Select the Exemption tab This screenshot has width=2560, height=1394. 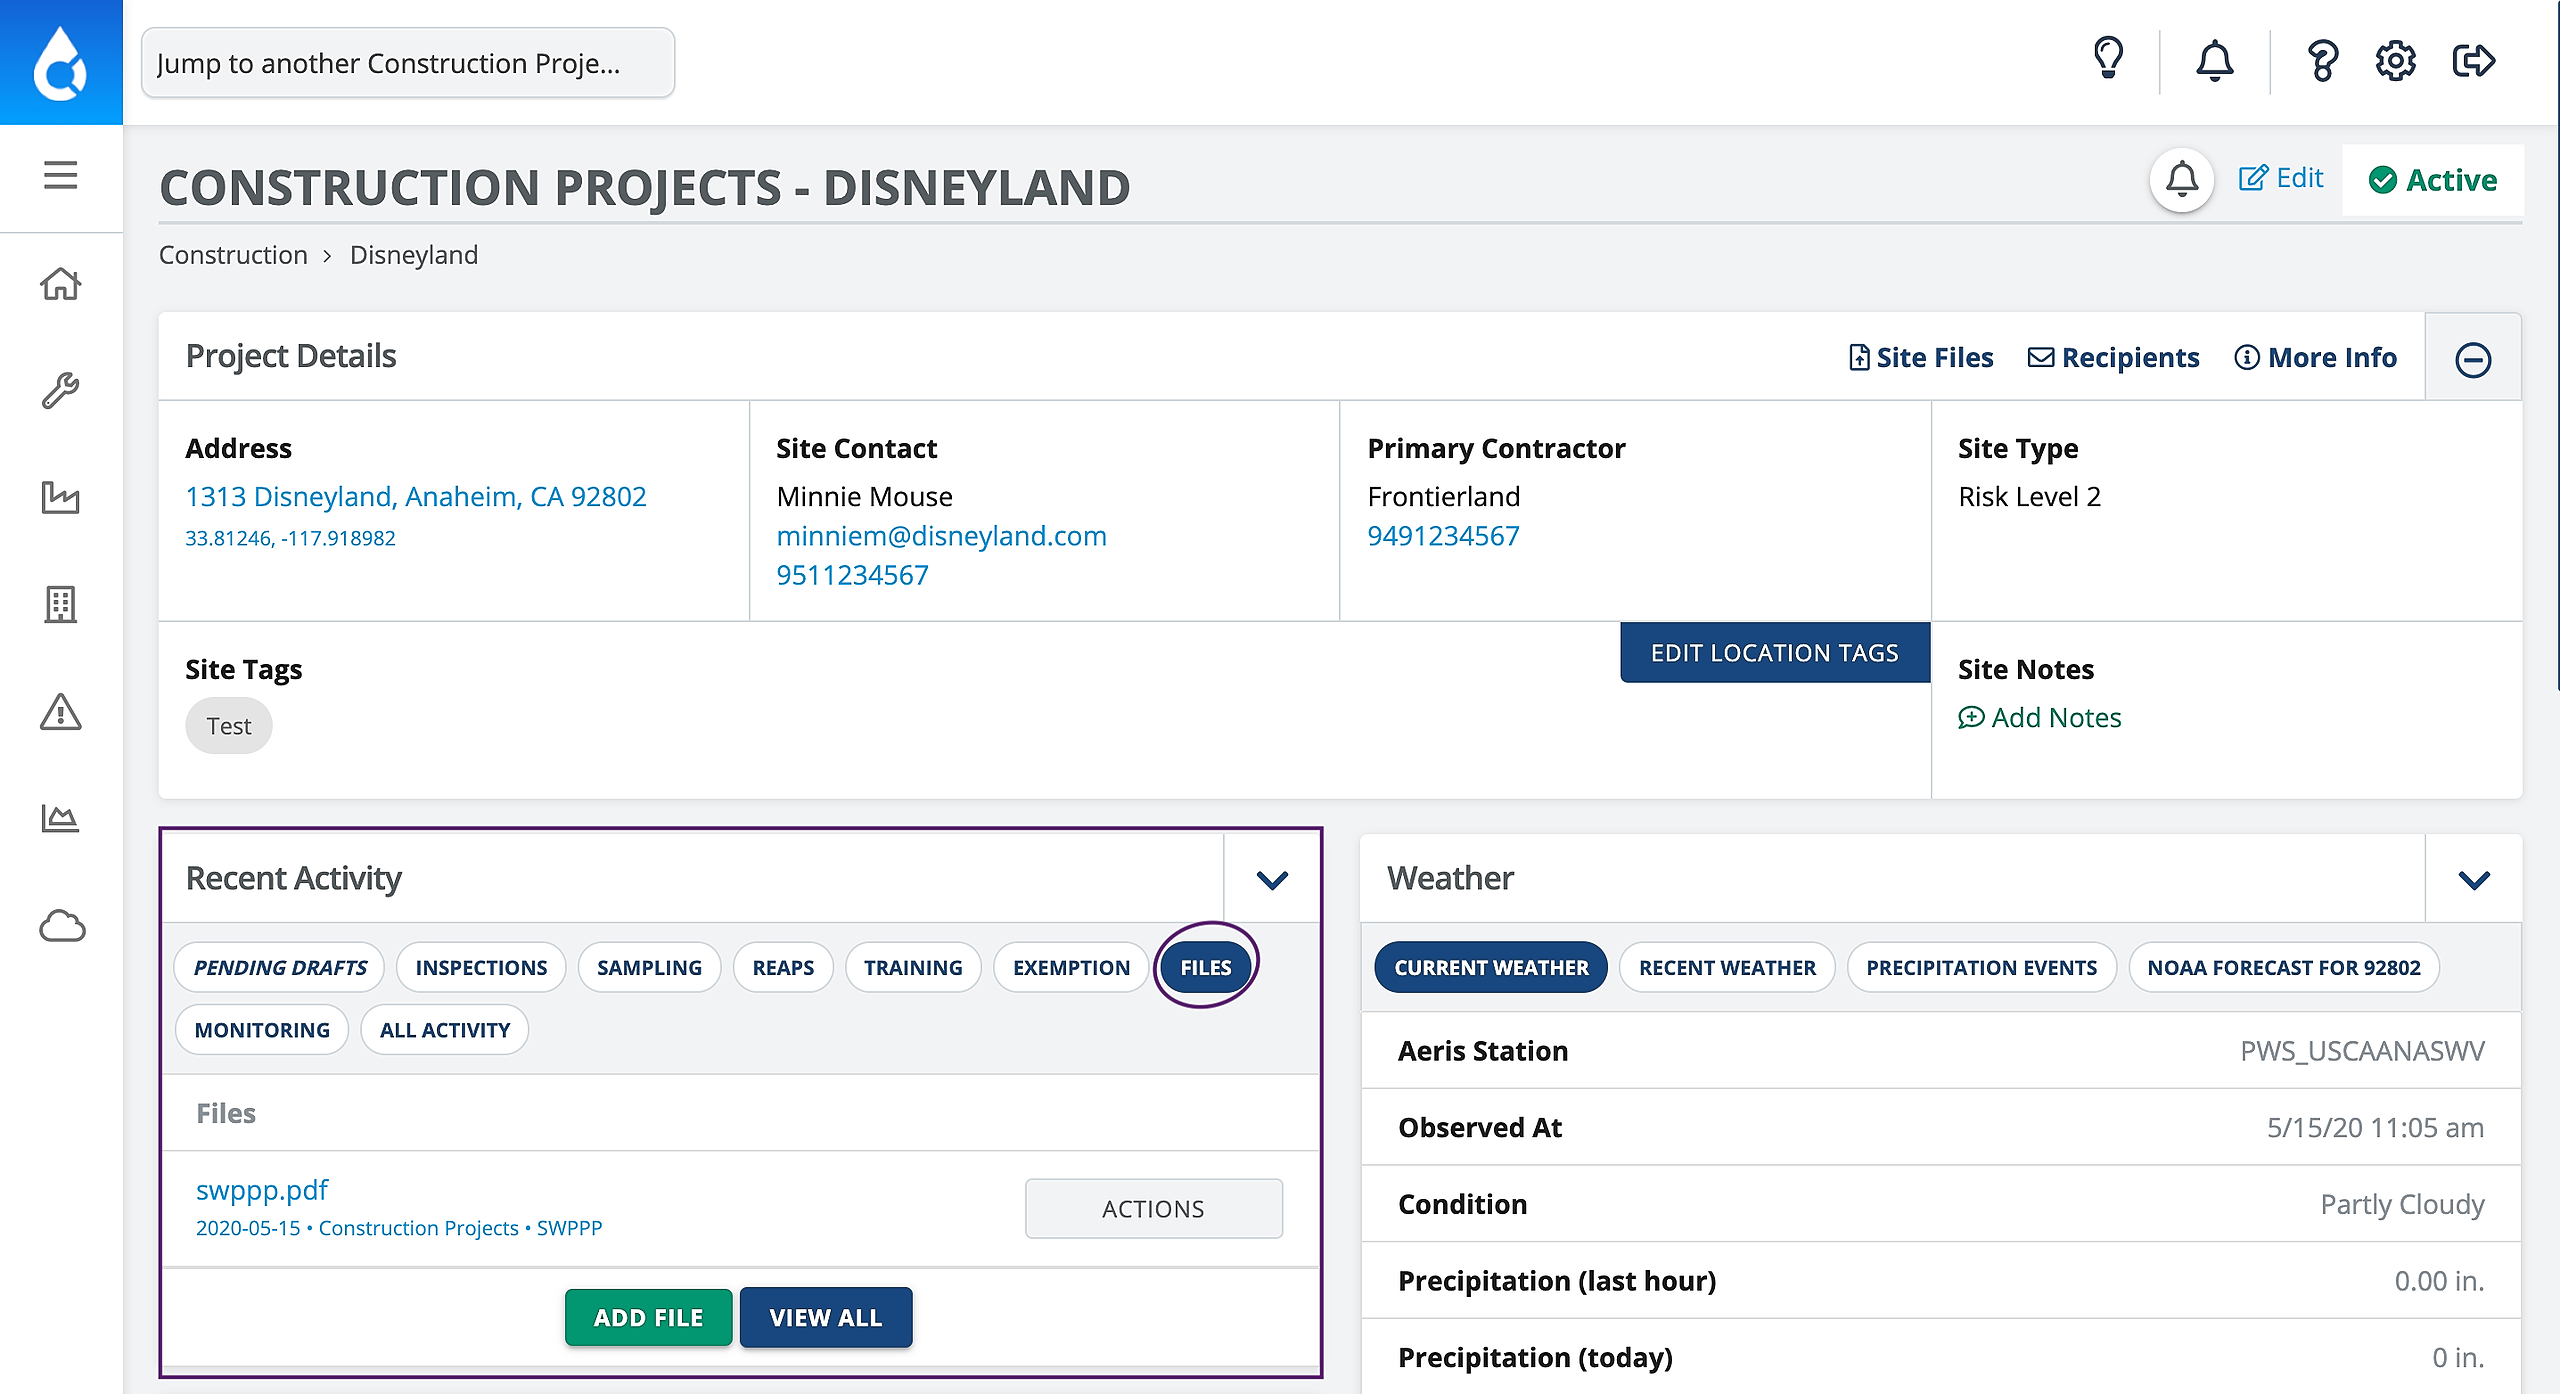1071,967
